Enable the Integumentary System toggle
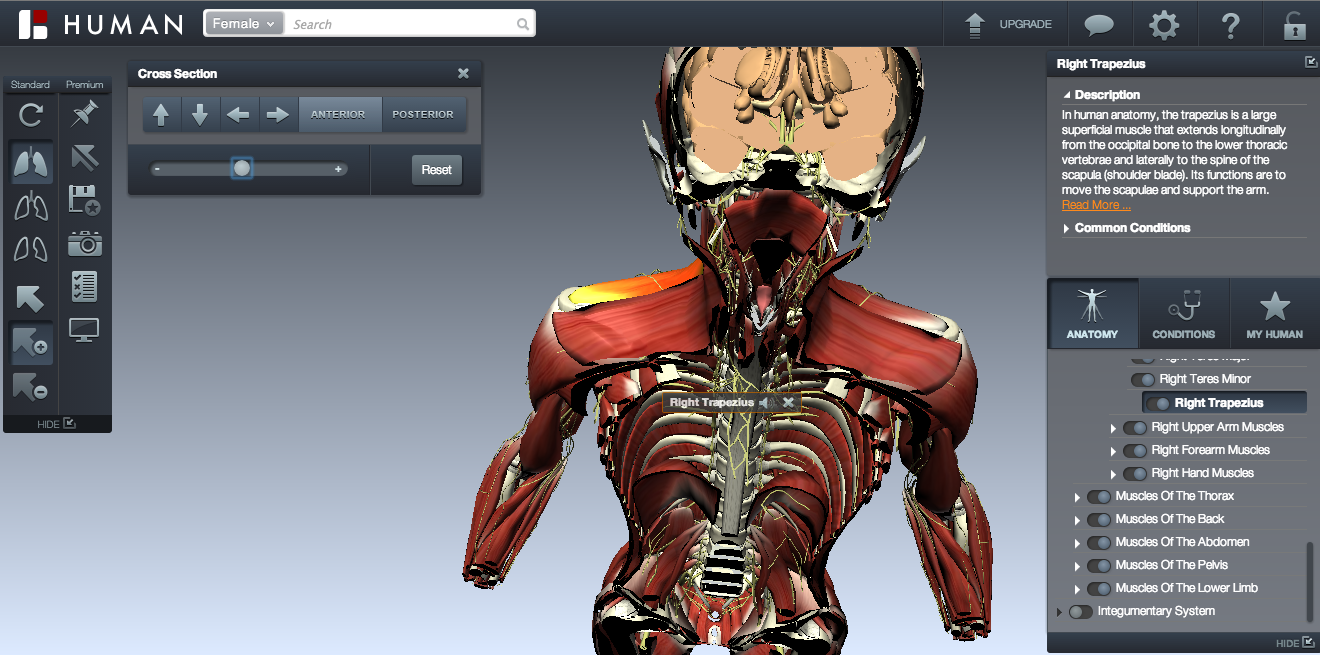Screen dimensions: 1320x655 (x=1080, y=611)
